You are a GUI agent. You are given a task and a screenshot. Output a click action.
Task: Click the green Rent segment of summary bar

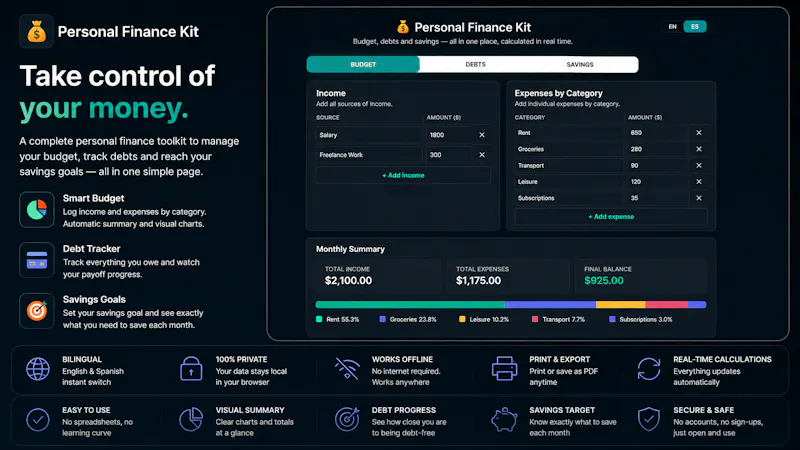pyautogui.click(x=410, y=305)
